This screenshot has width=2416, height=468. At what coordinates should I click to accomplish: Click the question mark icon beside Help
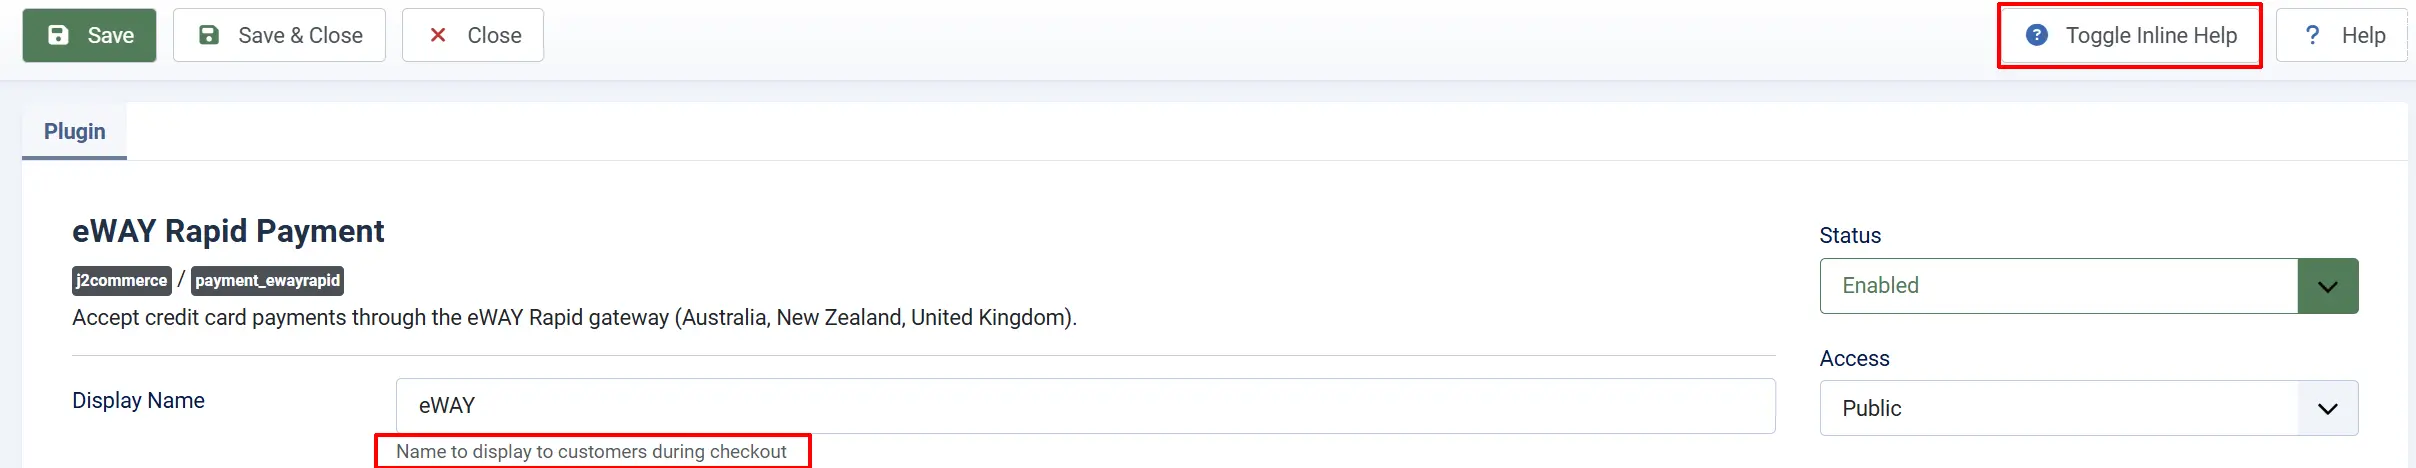click(2312, 35)
